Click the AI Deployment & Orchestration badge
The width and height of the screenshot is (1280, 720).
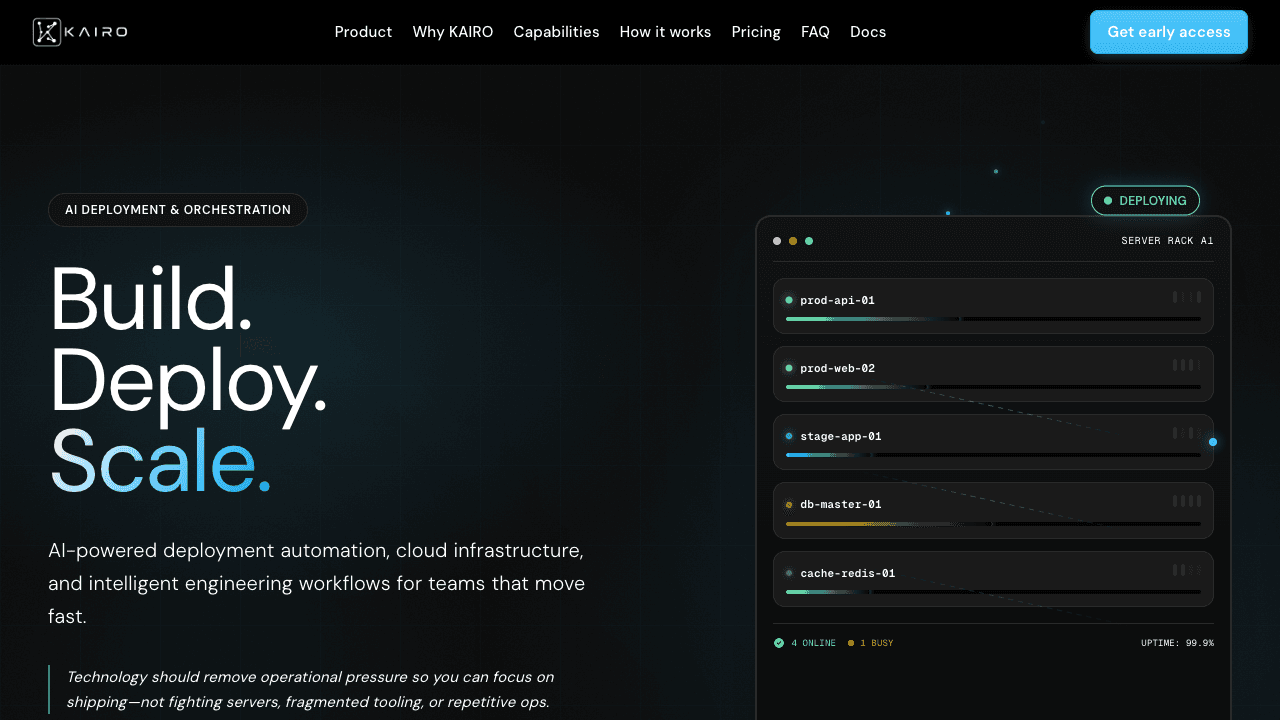(178, 210)
